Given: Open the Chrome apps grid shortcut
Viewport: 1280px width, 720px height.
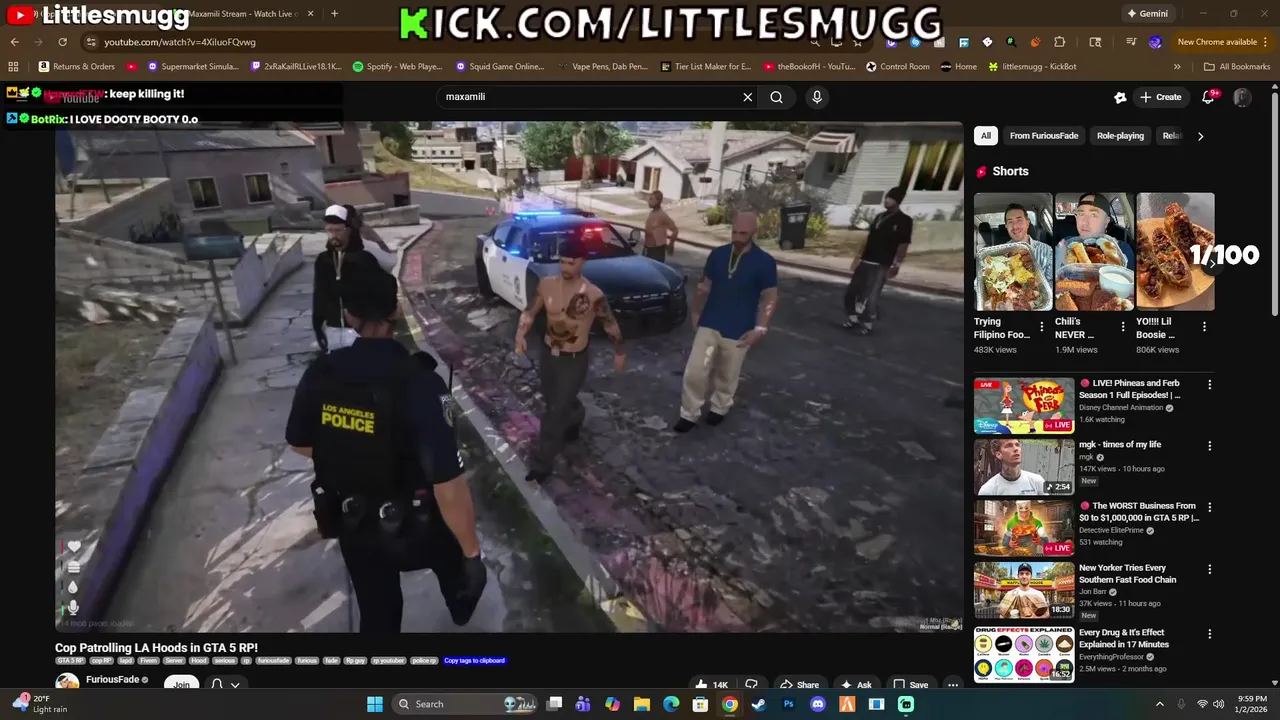Looking at the screenshot, I should click(13, 67).
